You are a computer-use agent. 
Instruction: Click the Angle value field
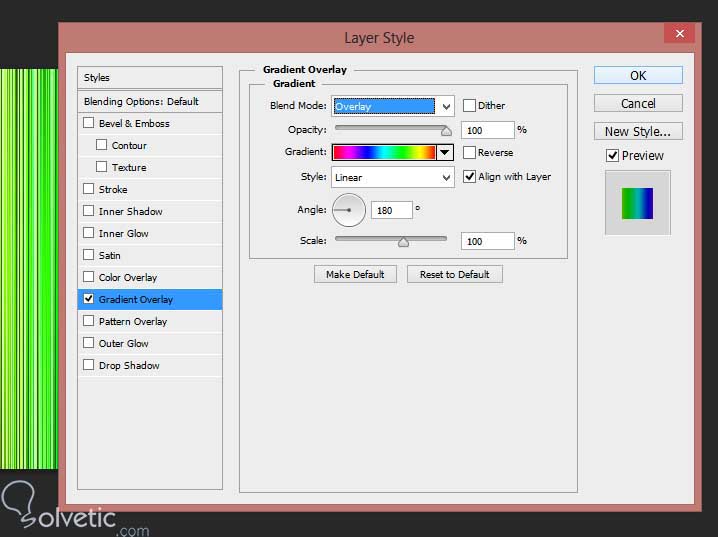392,210
